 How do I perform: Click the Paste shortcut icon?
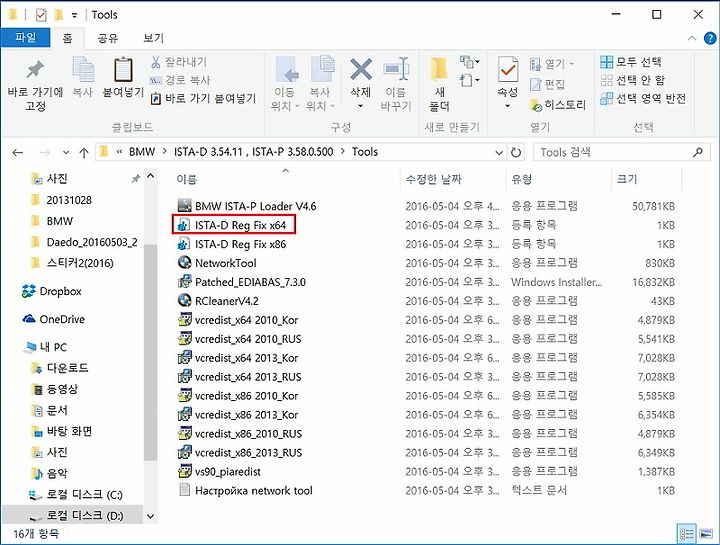[156, 98]
